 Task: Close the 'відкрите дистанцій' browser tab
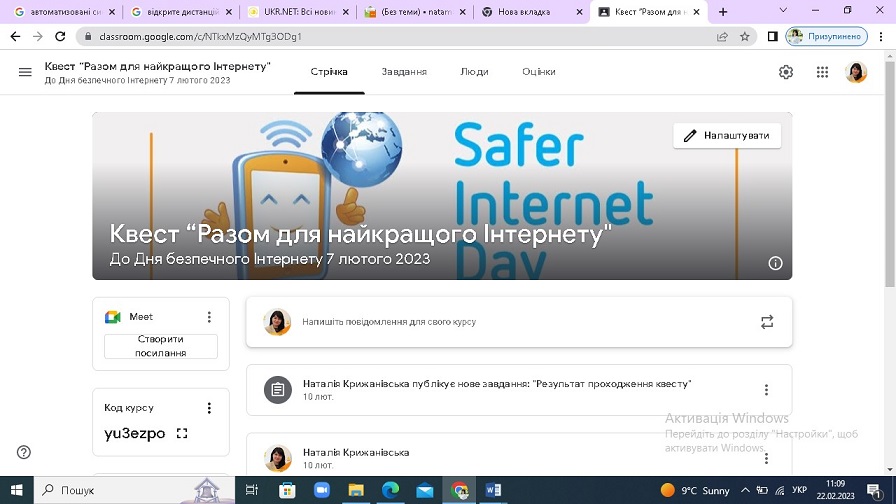pos(229,11)
